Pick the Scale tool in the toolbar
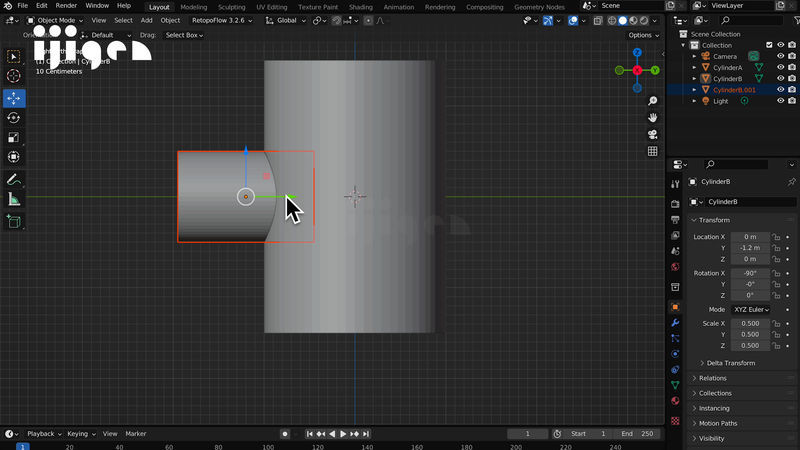The image size is (800, 450). coord(14,137)
